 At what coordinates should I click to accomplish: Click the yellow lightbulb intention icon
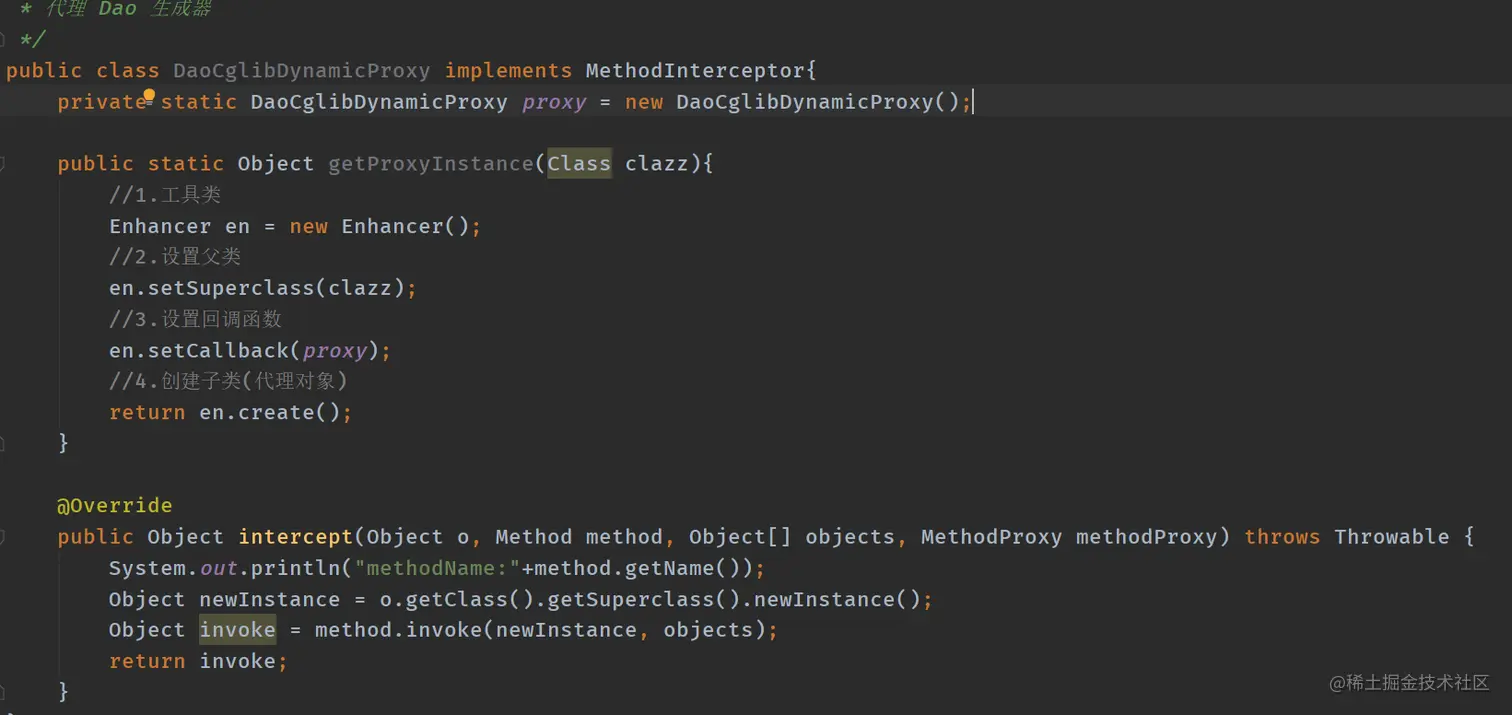coord(149,96)
